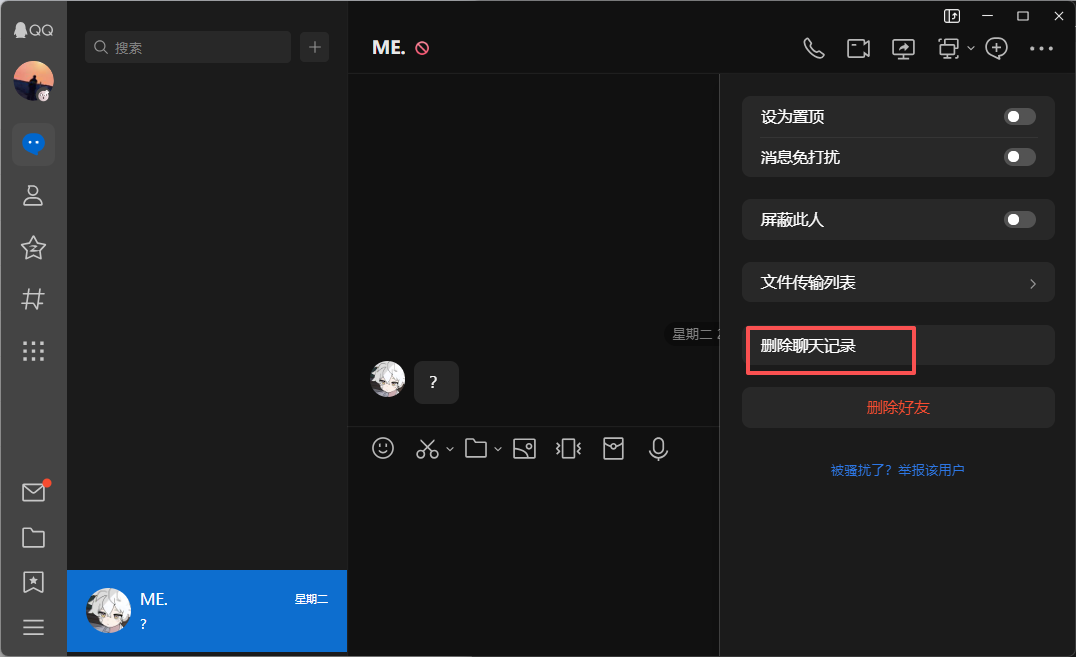1076x657 pixels.
Task: Select the ME. conversation in chat list
Action: tap(206, 611)
